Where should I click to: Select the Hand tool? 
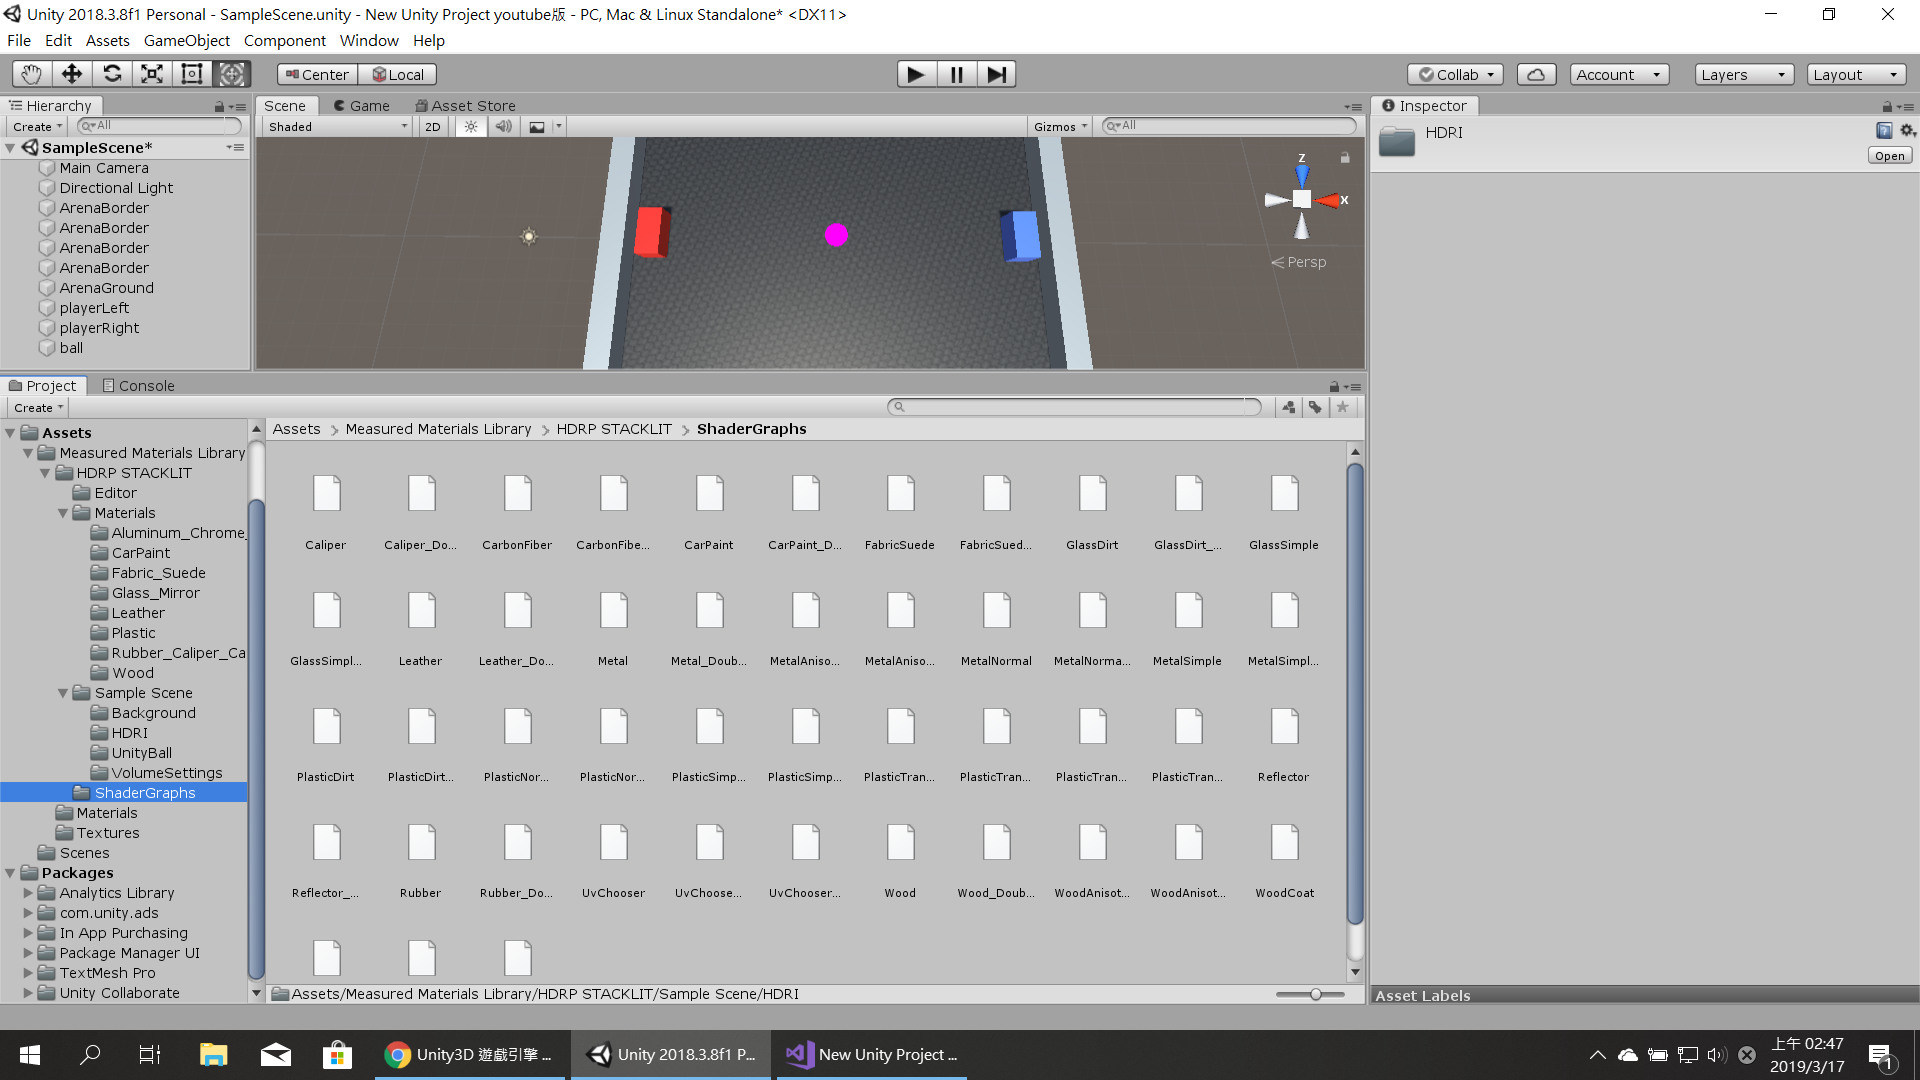(x=32, y=74)
